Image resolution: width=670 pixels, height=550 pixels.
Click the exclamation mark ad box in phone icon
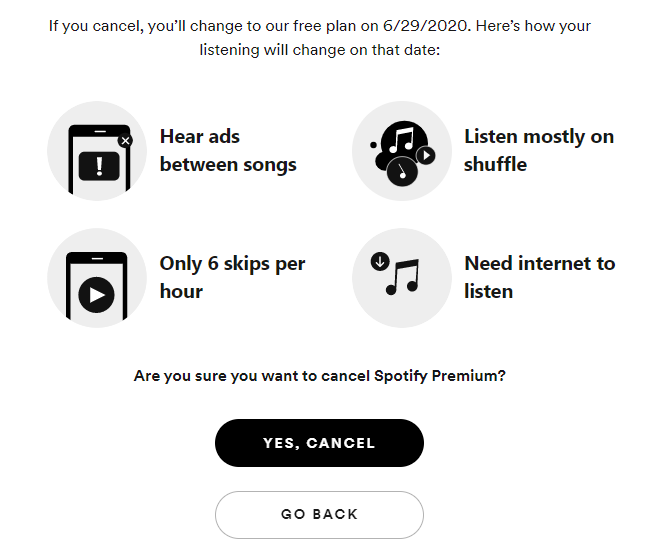(x=99, y=166)
